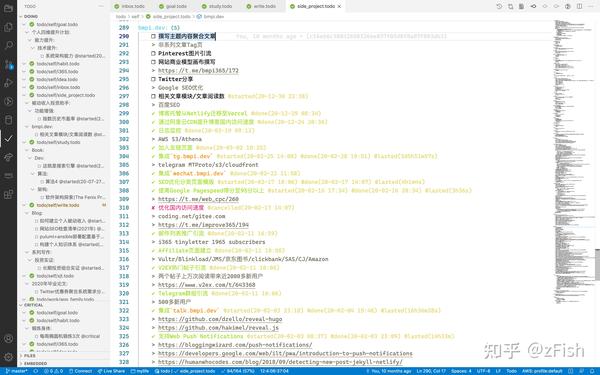Check the Pinterest图片引流 todo box
The width and height of the screenshot is (600, 375).
click(x=153, y=54)
